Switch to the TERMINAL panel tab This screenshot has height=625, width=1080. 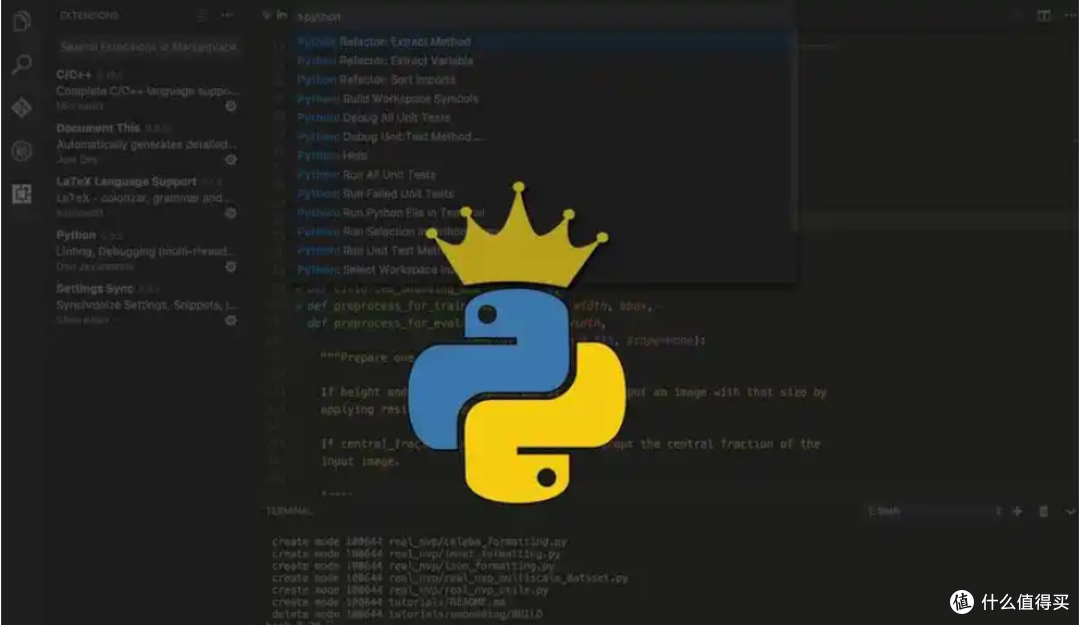coord(289,511)
